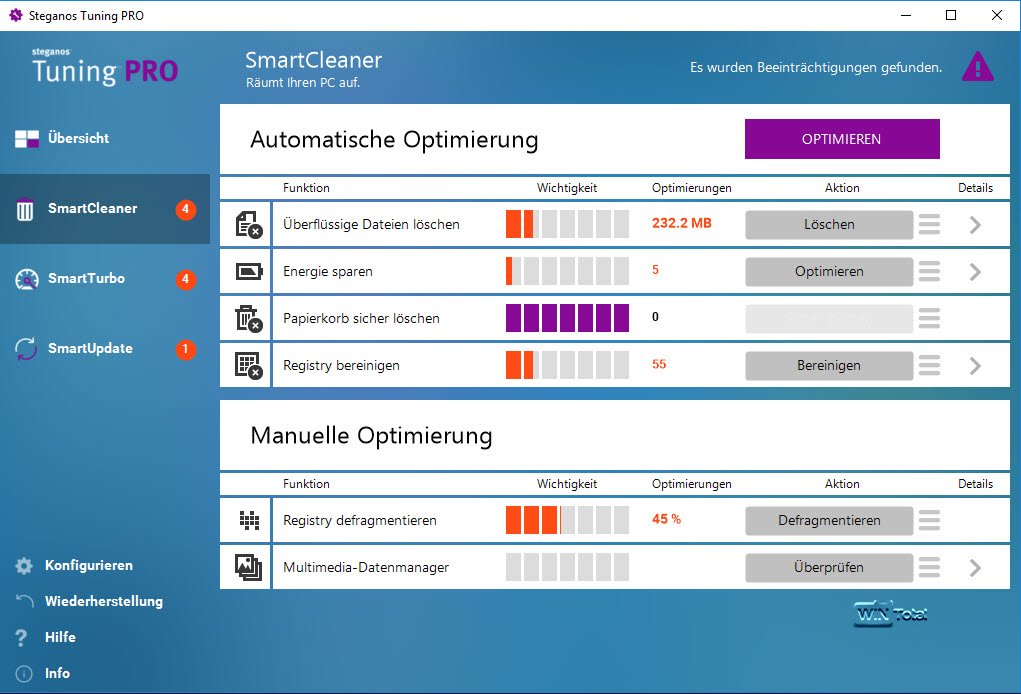
Task: Click the empty importance bar of Multimedia-Datenmanager
Action: (x=567, y=567)
